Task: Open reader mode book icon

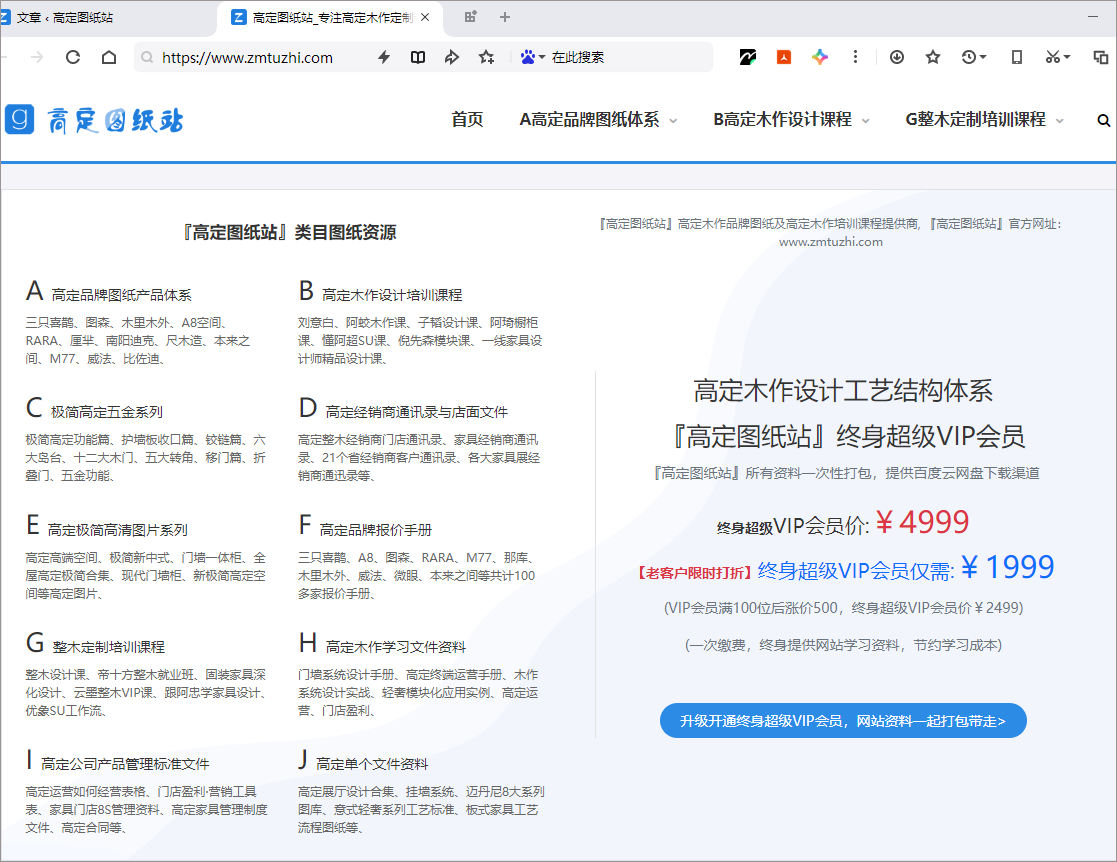Action: point(418,57)
